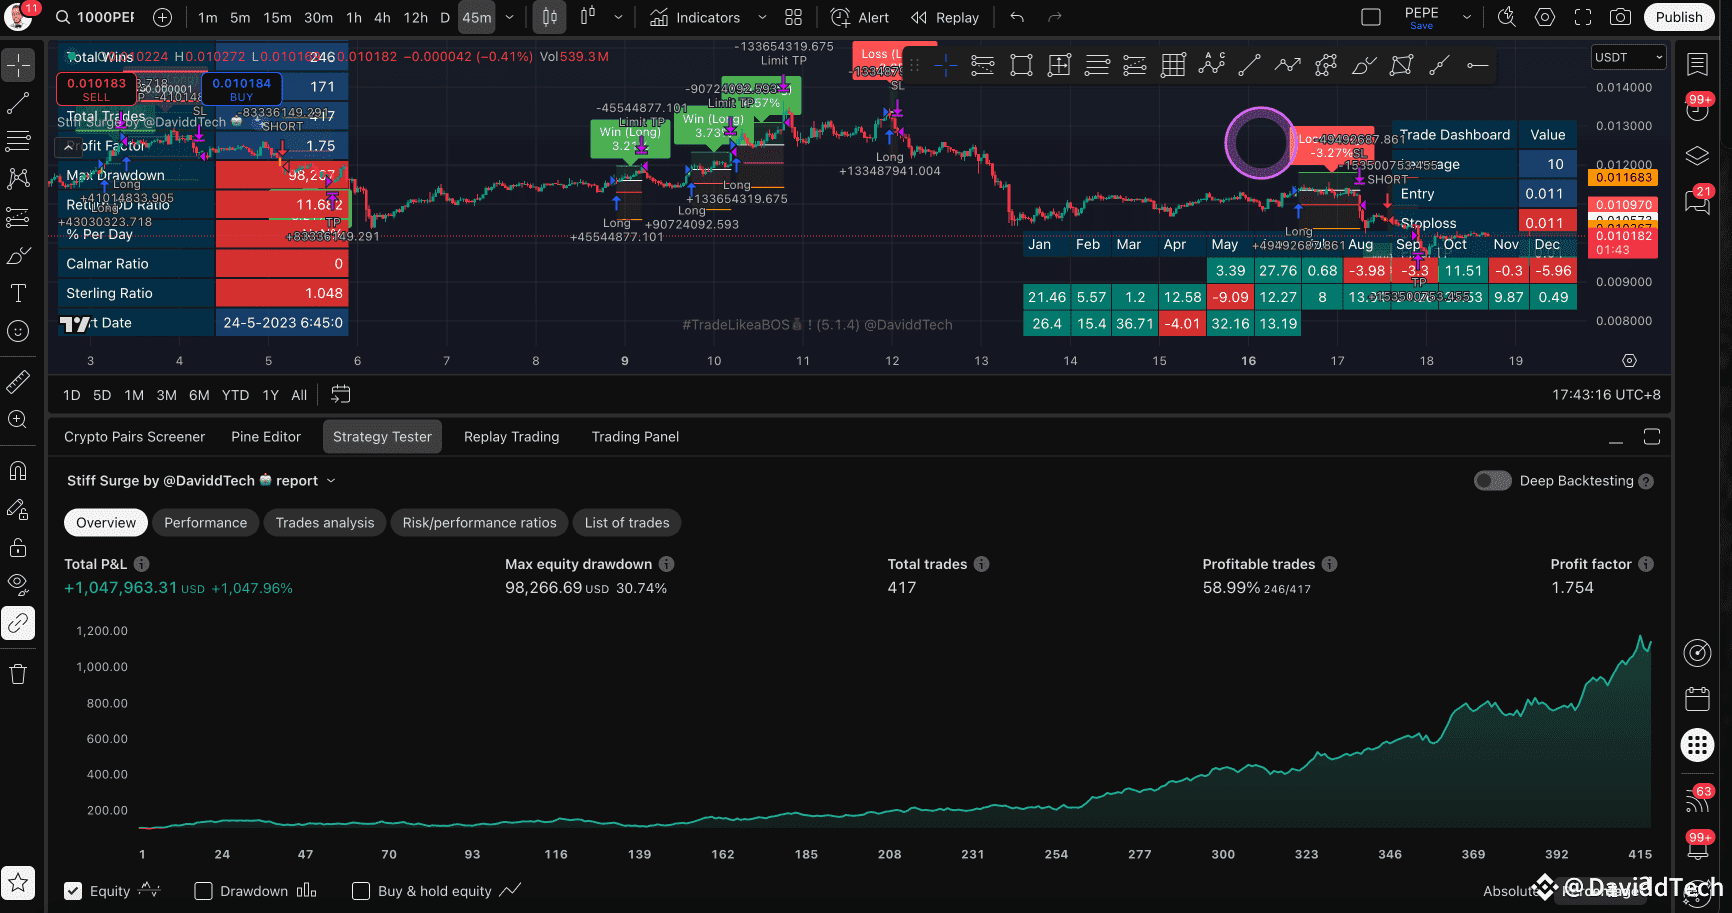Select the trend line tool in left toolbar
The height and width of the screenshot is (913, 1732).
pos(18,103)
